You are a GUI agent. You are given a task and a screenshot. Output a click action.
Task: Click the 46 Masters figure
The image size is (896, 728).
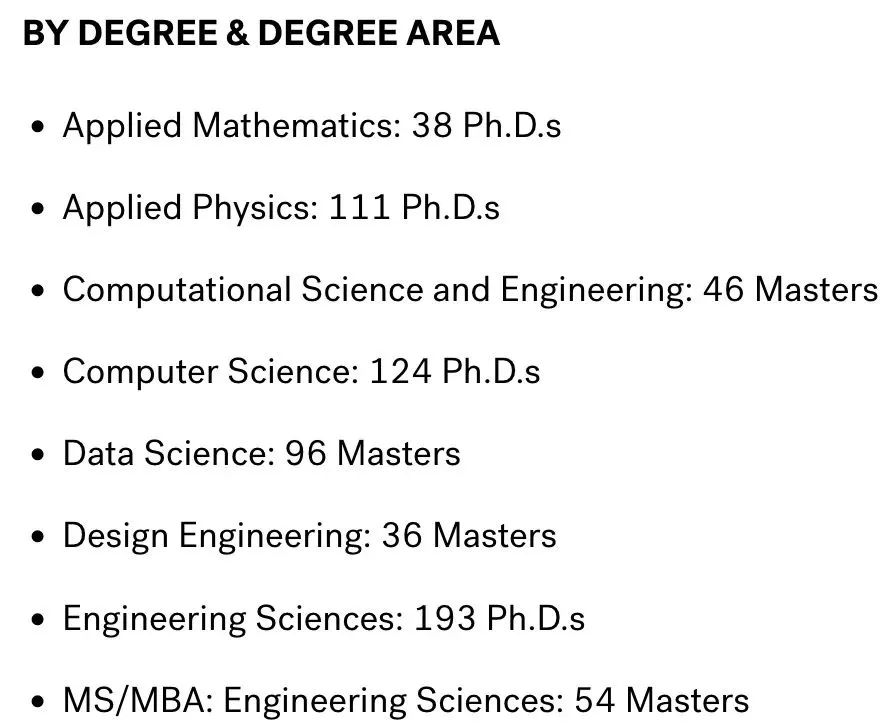click(791, 289)
